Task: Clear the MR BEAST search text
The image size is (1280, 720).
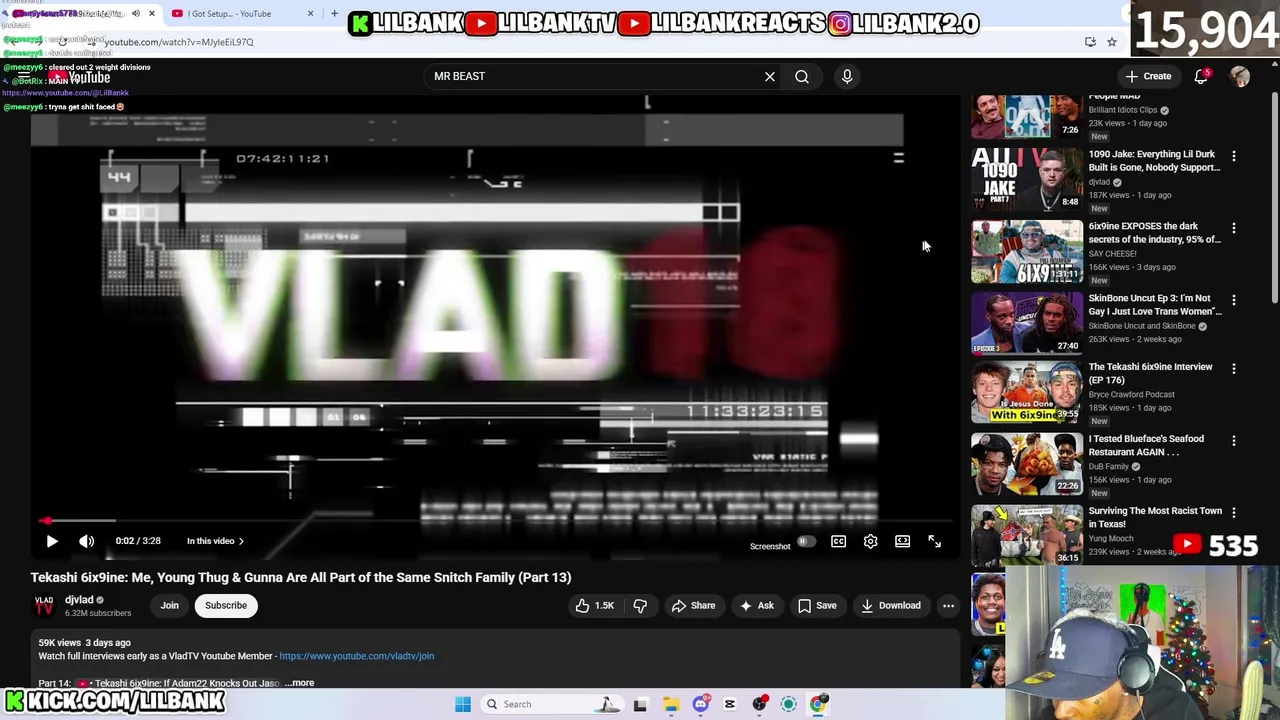Action: (770, 76)
